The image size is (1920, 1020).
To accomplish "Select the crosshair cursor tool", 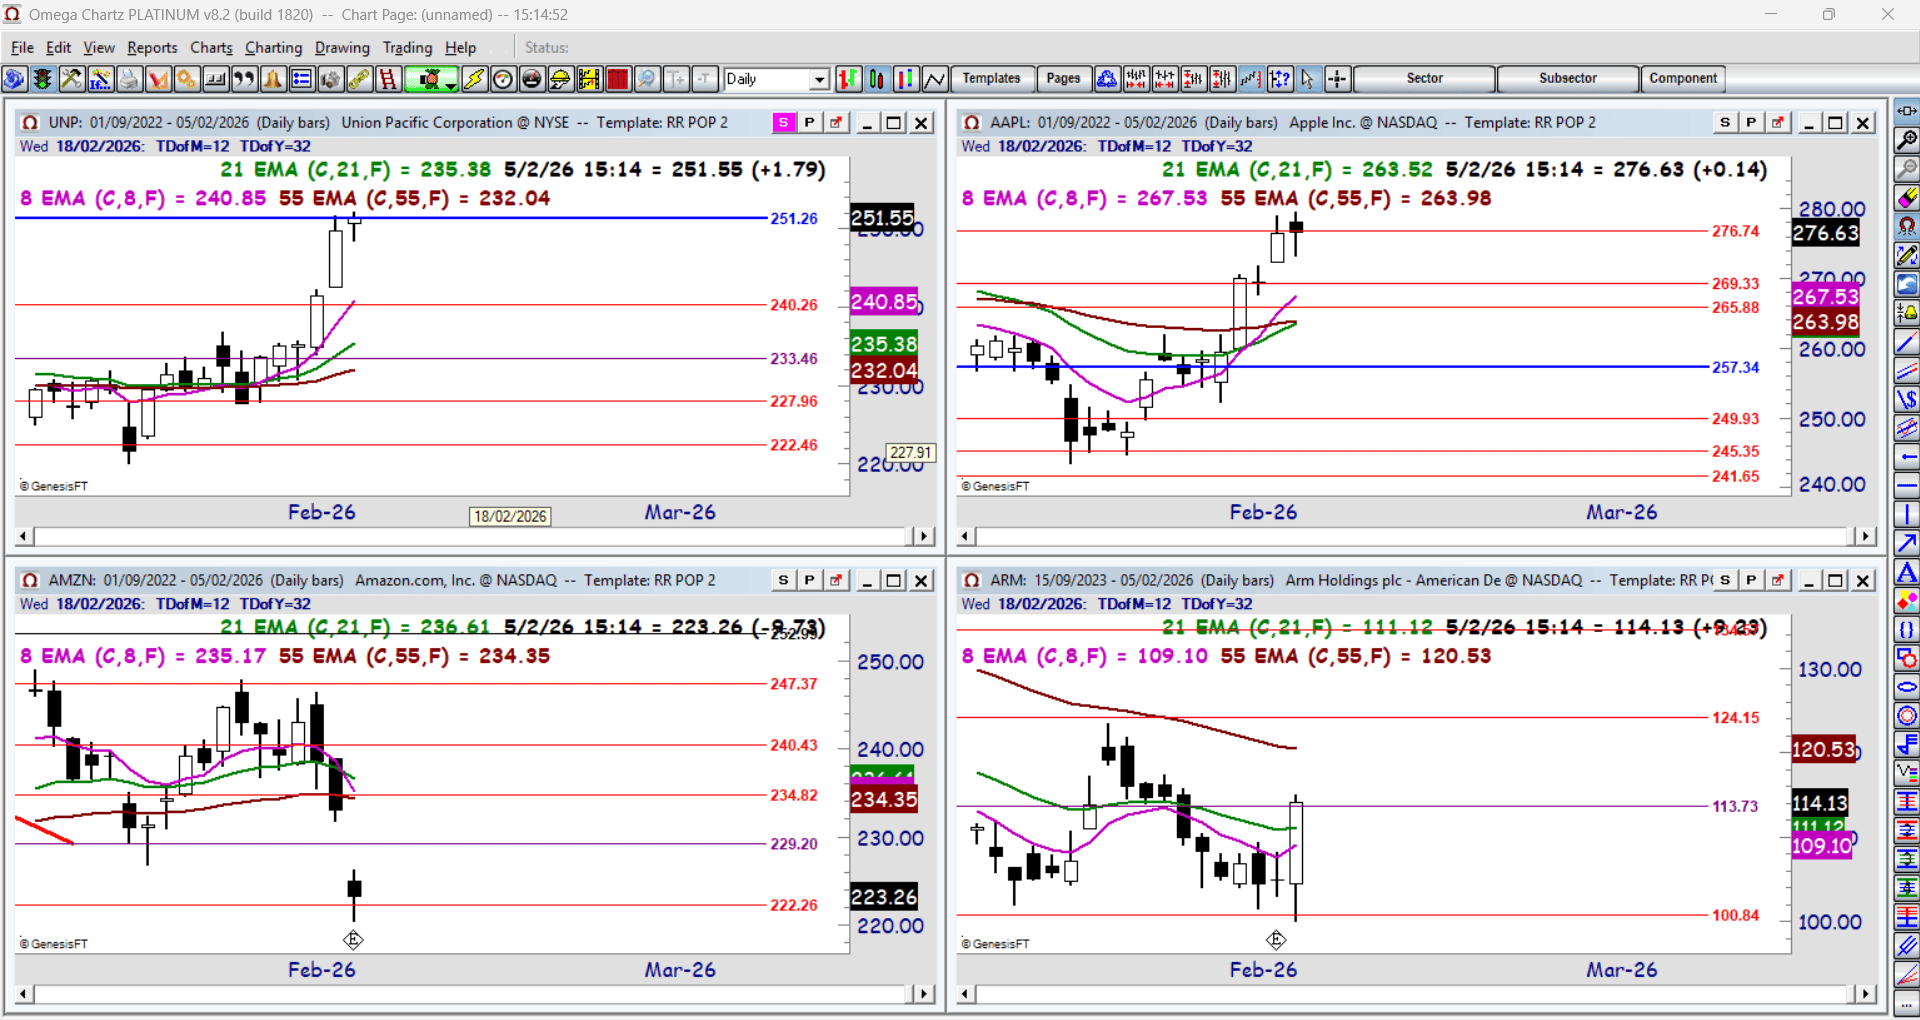I will [1337, 79].
